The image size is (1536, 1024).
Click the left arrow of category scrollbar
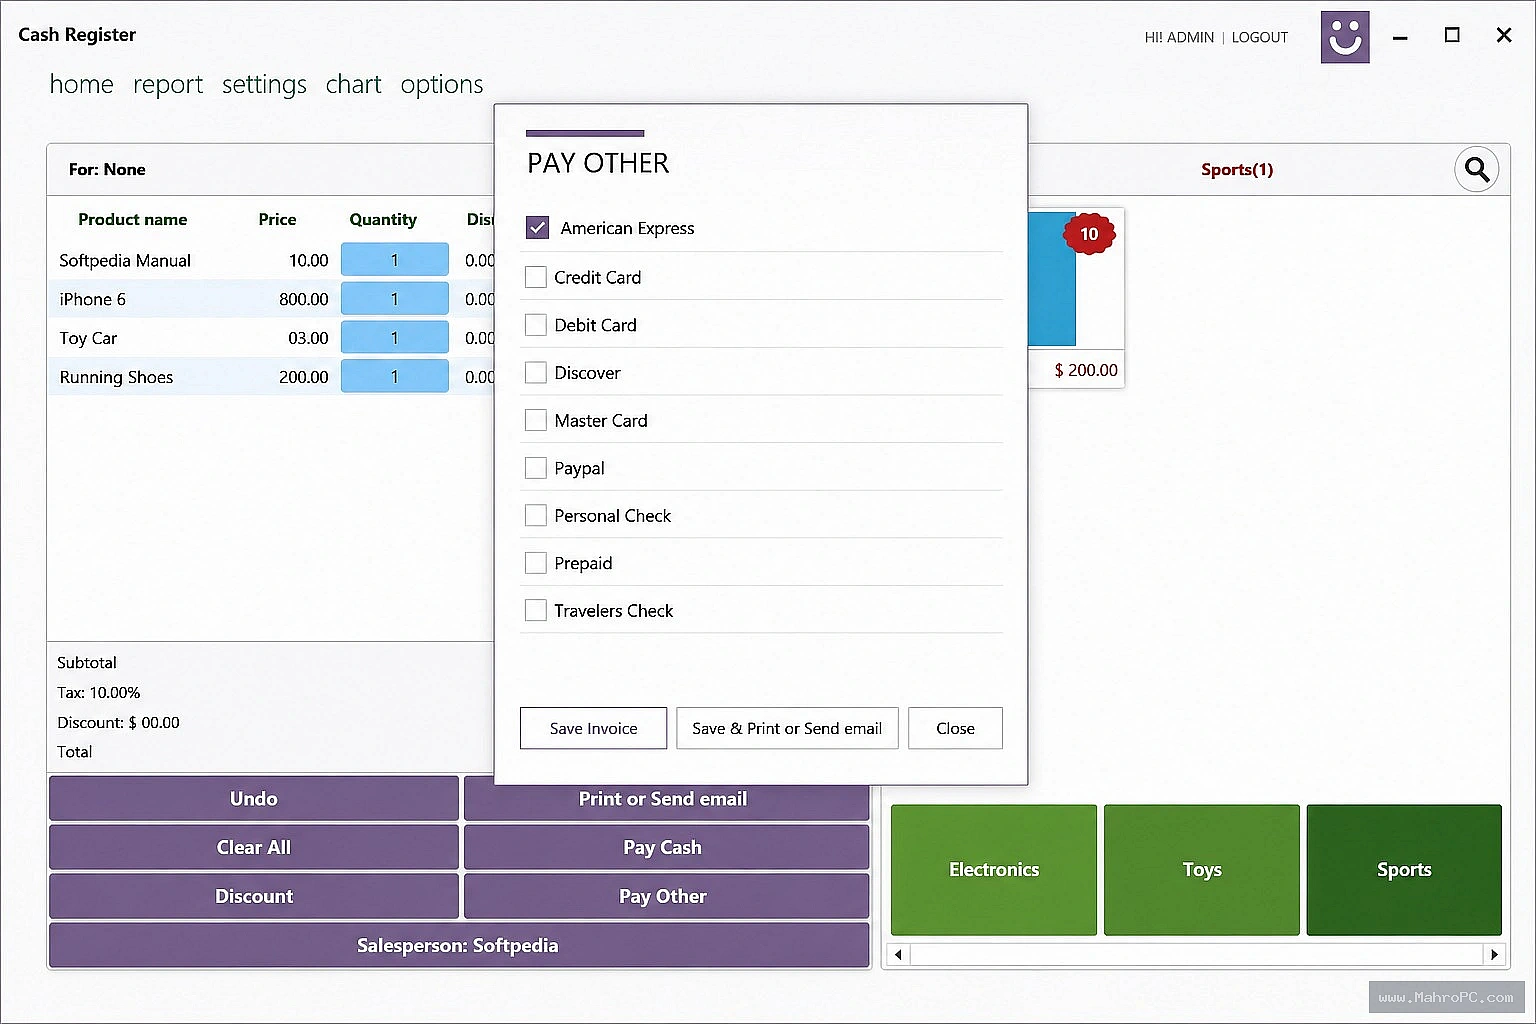(x=898, y=954)
